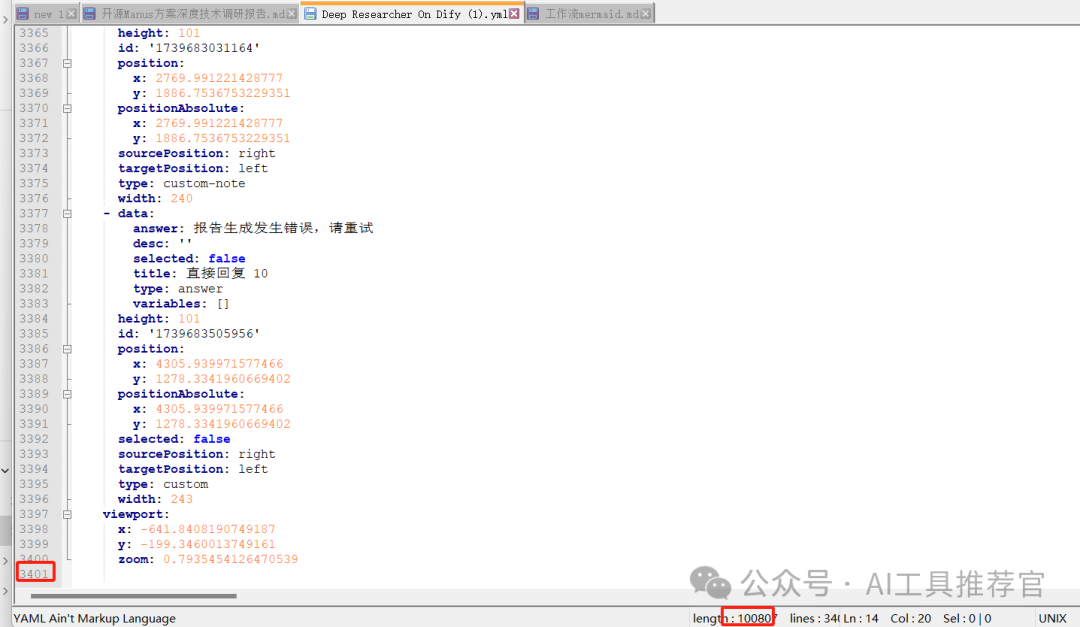Click the horizontal scrollbar thumb

click(x=134, y=596)
